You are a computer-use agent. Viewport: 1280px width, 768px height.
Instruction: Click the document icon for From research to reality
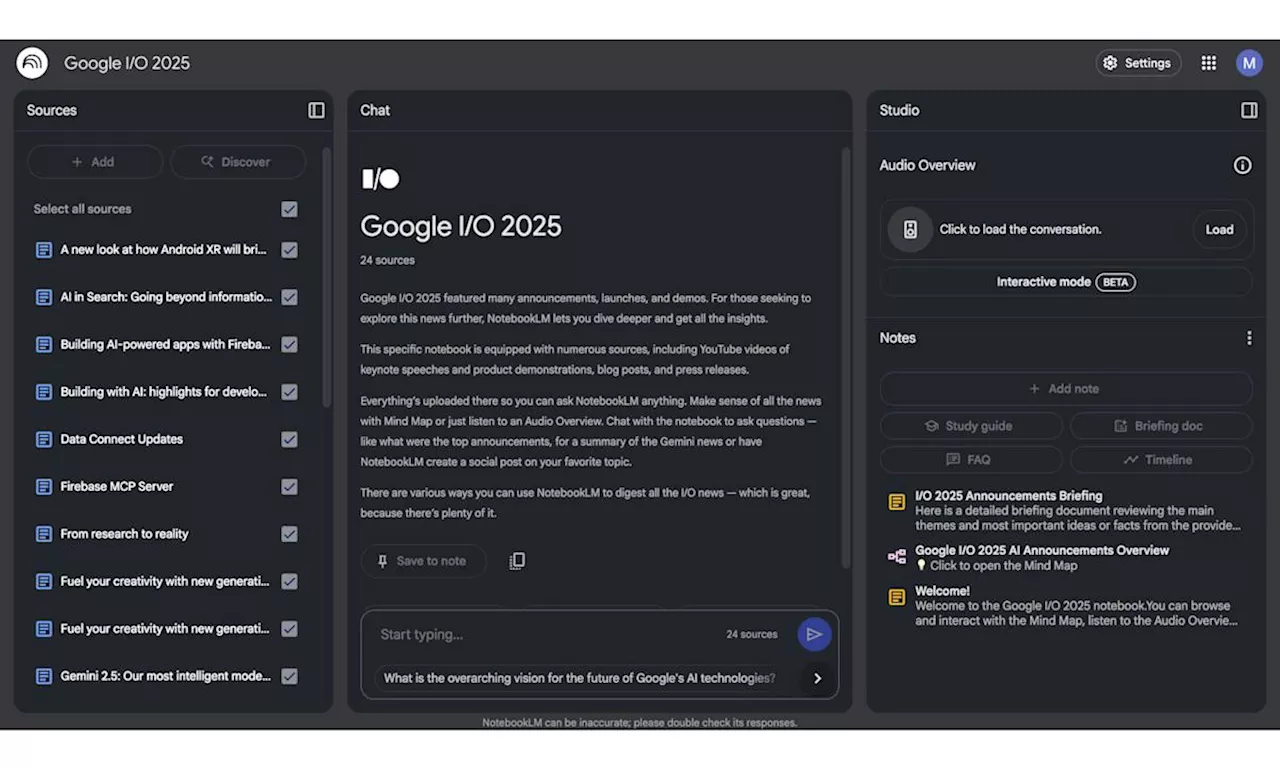[x=44, y=534]
